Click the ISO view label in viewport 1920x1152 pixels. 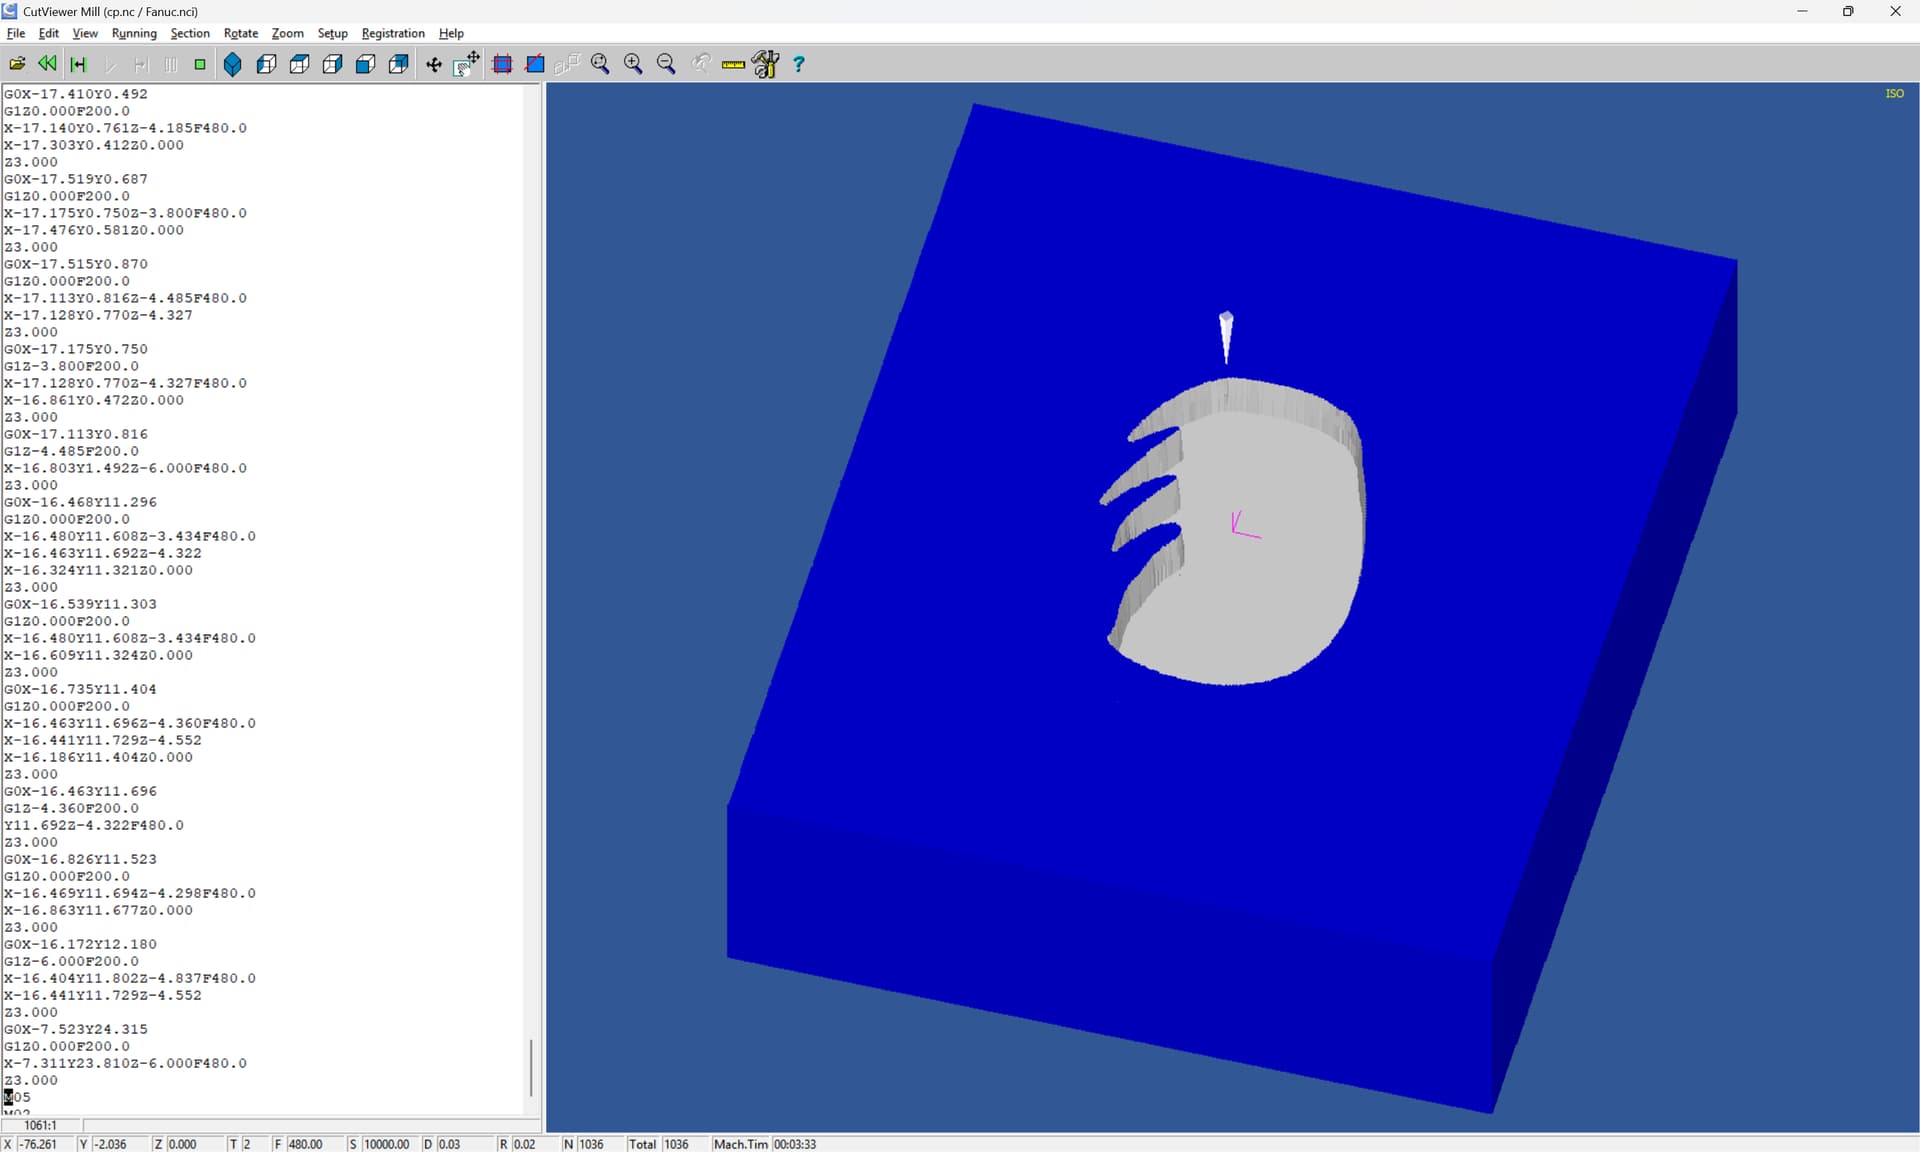1894,93
